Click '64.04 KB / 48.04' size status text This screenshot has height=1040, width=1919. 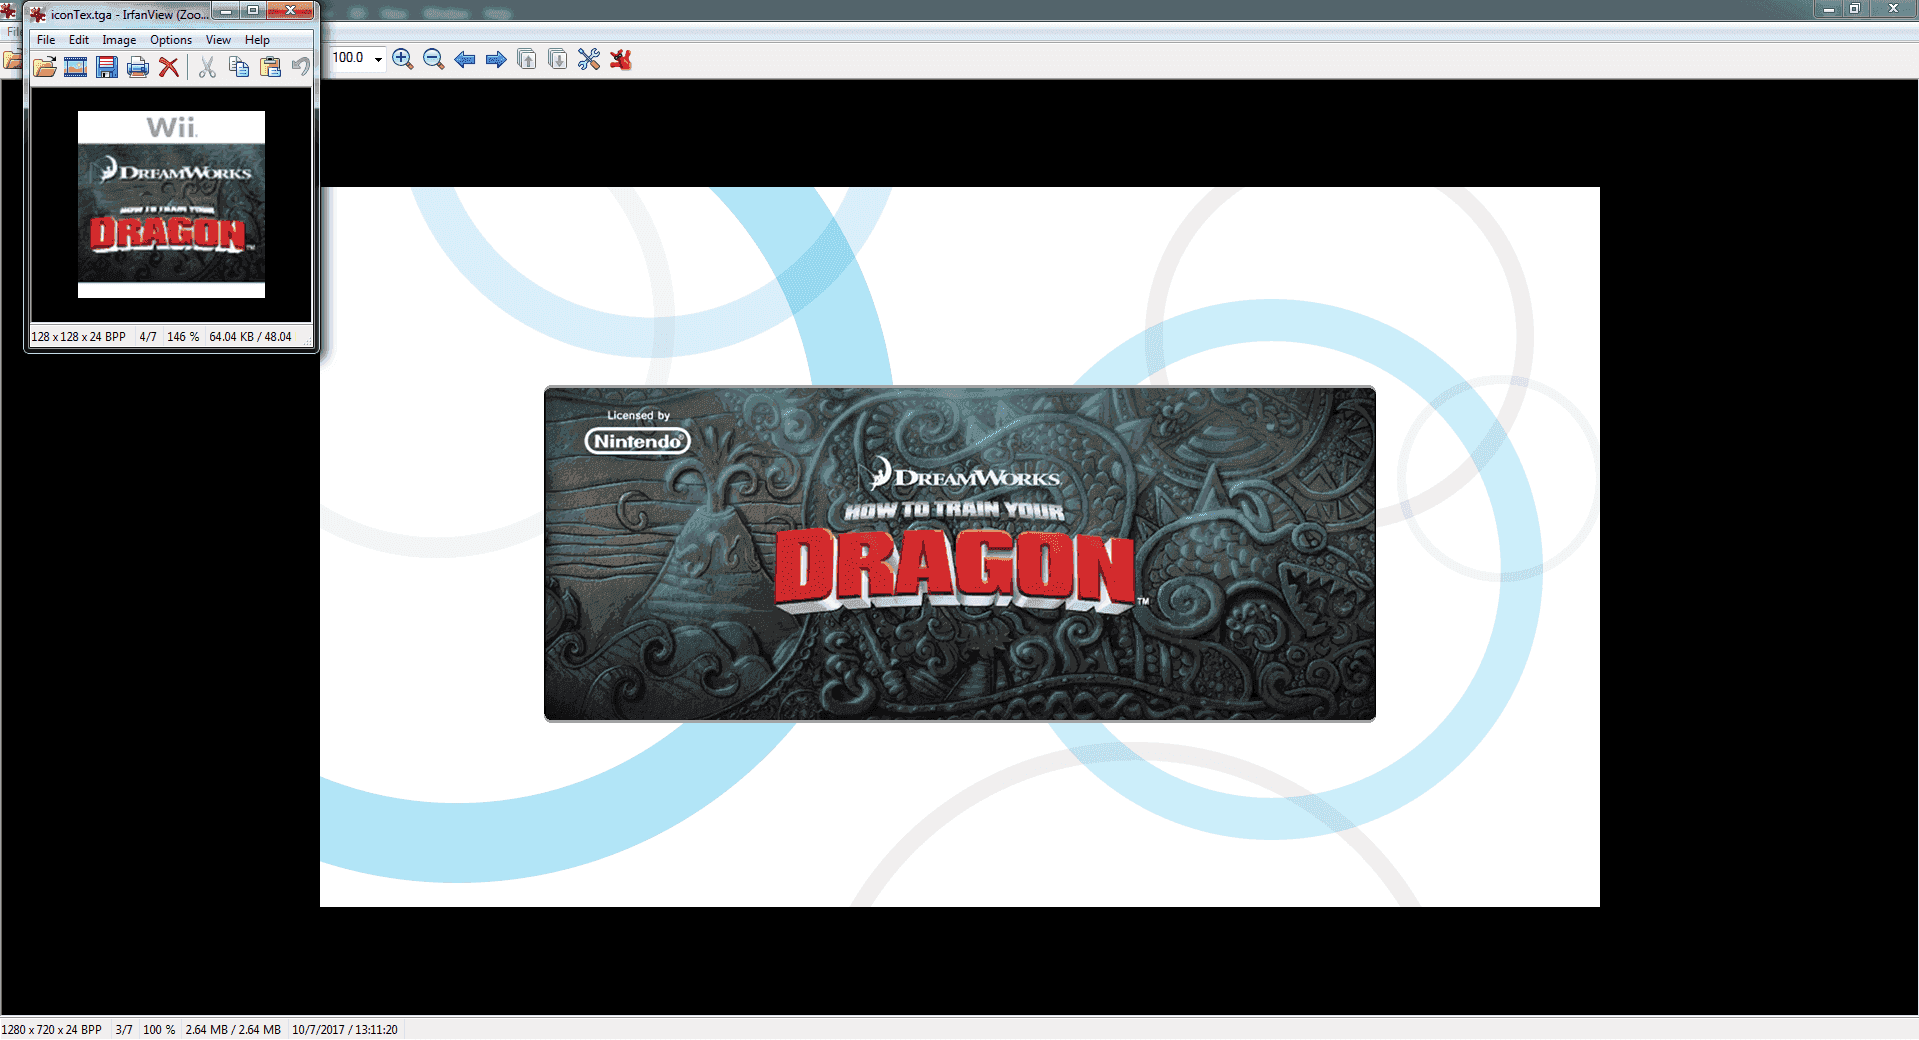(x=250, y=337)
